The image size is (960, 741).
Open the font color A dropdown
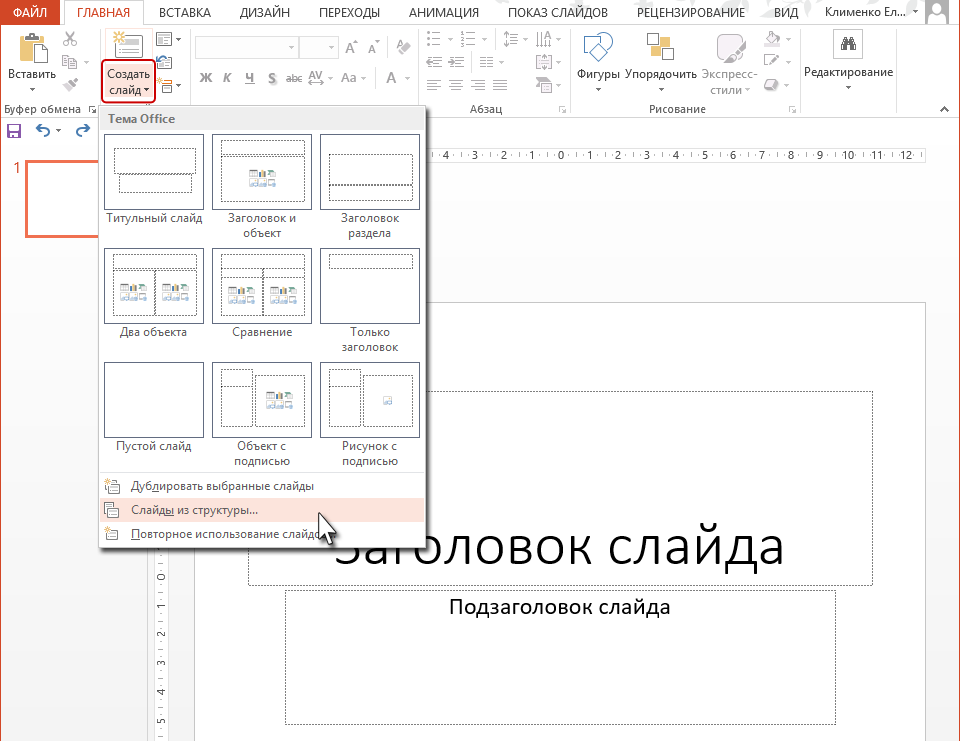(397, 78)
